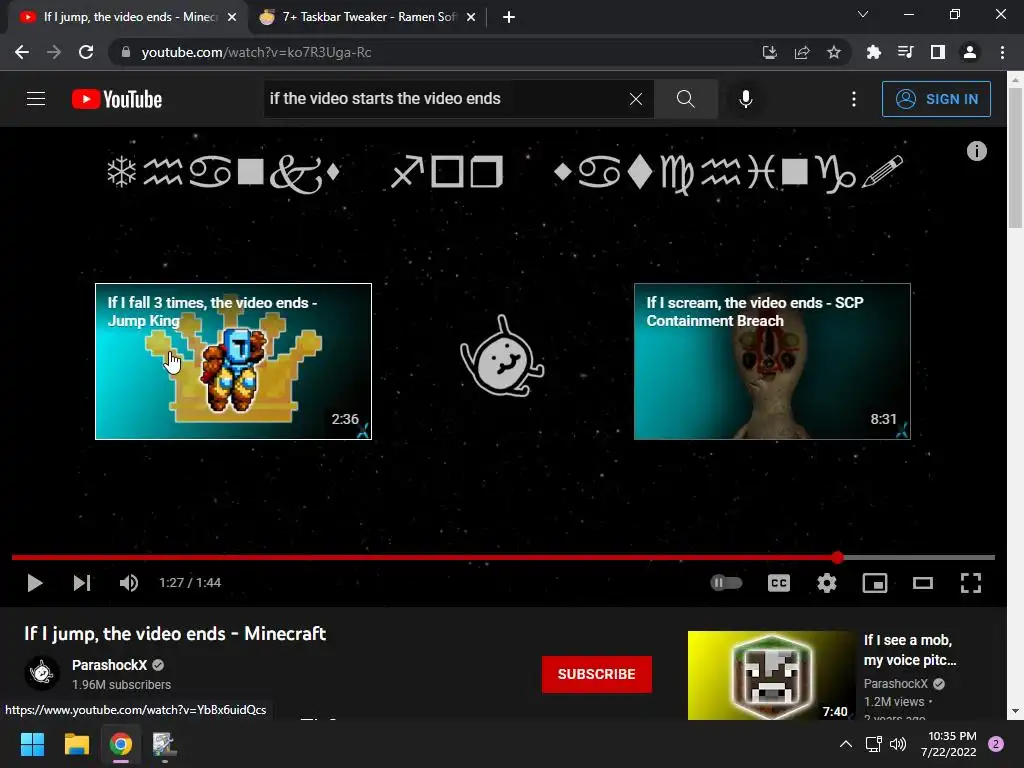1024x768 pixels.
Task: Go forward in browser history
Action: tap(54, 52)
